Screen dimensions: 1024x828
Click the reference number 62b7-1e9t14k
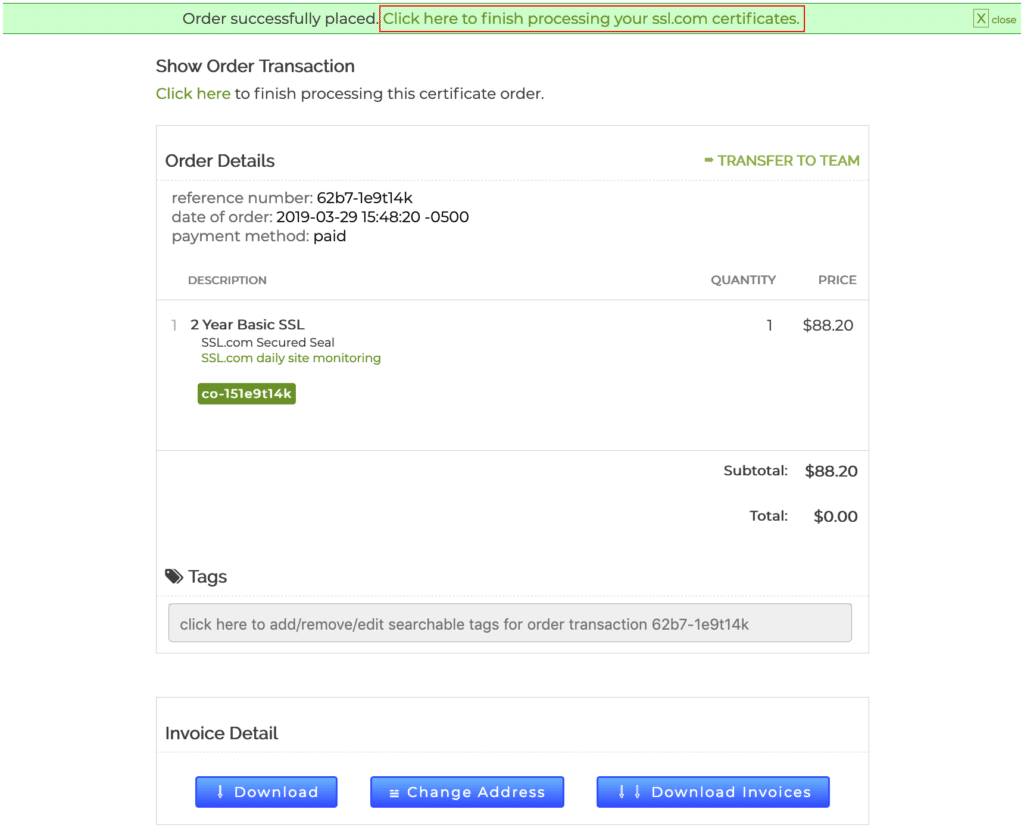coord(364,198)
